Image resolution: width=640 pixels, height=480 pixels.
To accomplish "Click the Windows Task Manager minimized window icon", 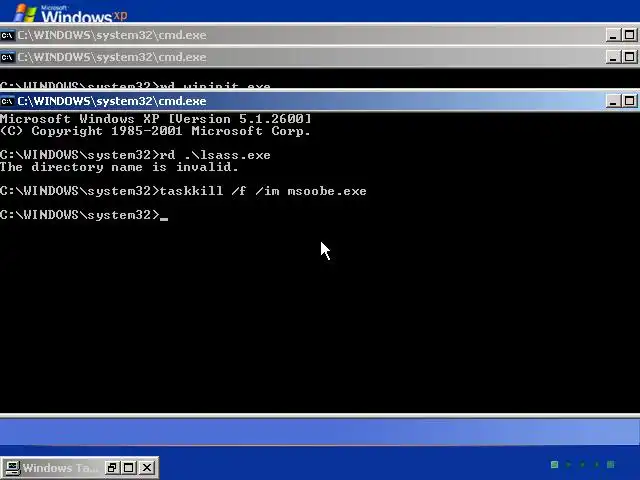I will point(12,468).
